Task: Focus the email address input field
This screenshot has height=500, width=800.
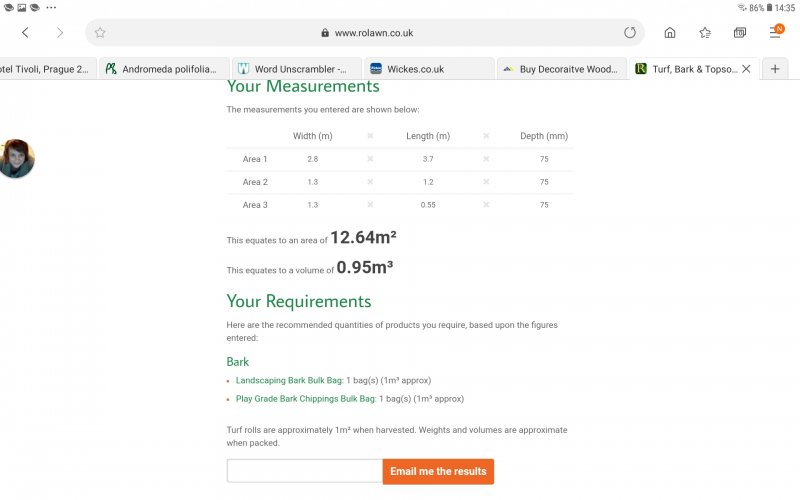Action: tap(304, 471)
